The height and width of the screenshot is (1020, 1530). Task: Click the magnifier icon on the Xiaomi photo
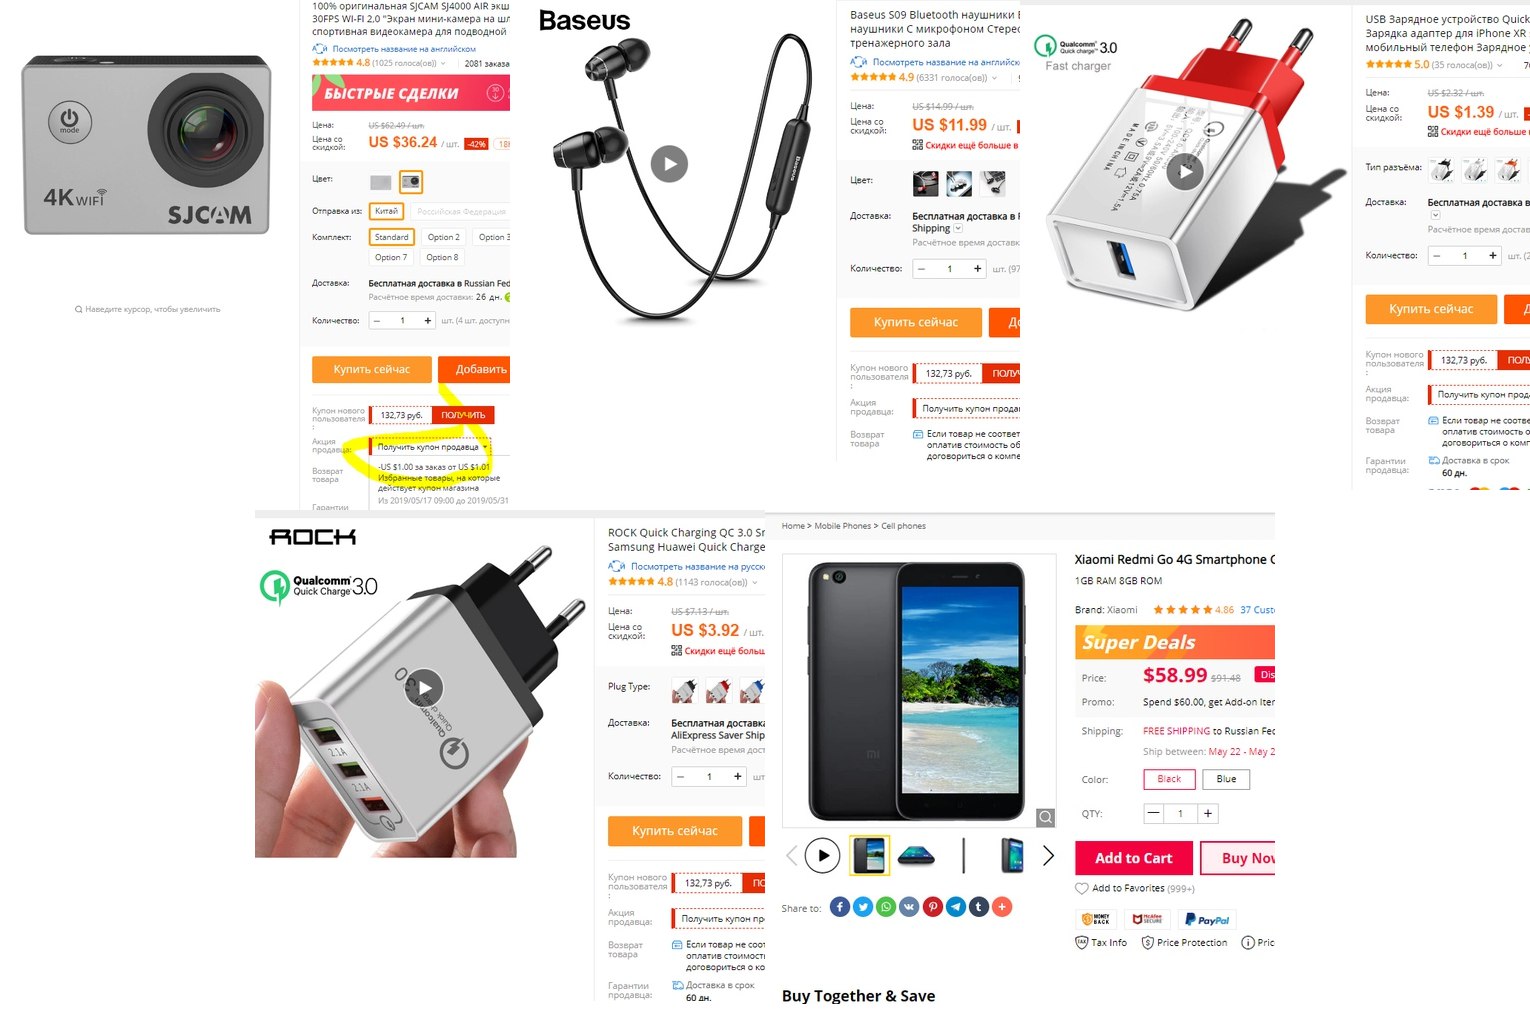tap(1046, 817)
